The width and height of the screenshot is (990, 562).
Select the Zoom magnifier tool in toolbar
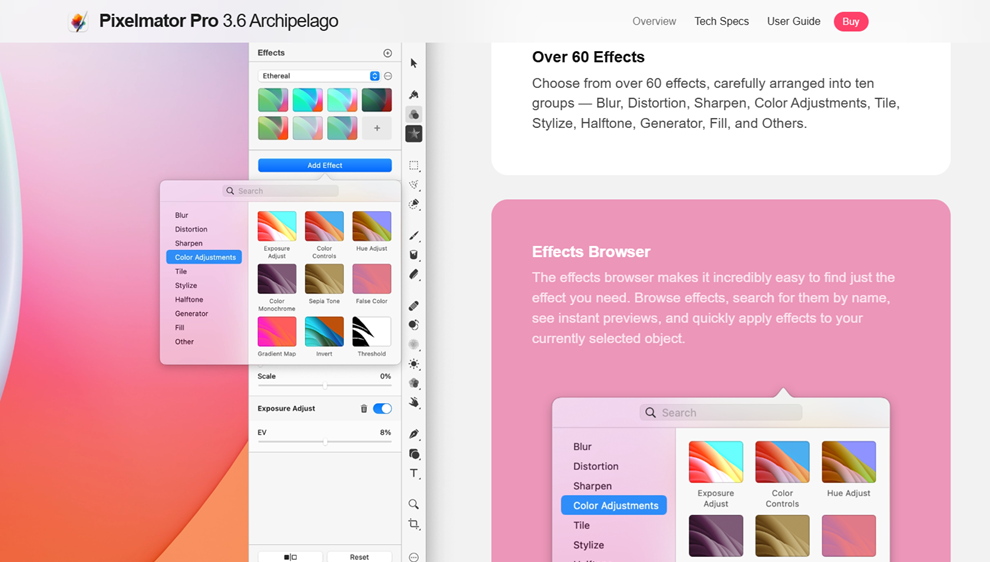coord(414,504)
